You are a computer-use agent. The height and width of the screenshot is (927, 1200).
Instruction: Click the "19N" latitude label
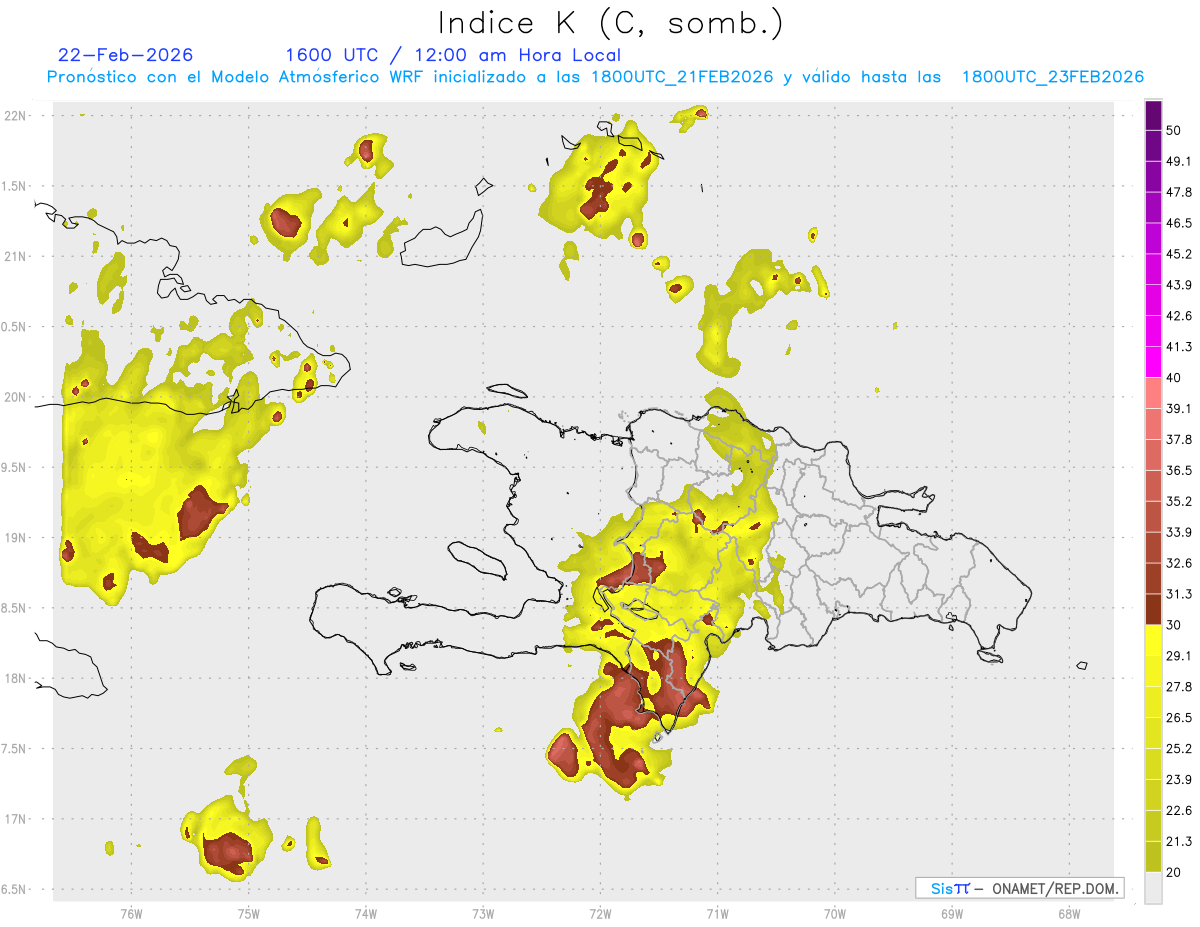tap(14, 538)
